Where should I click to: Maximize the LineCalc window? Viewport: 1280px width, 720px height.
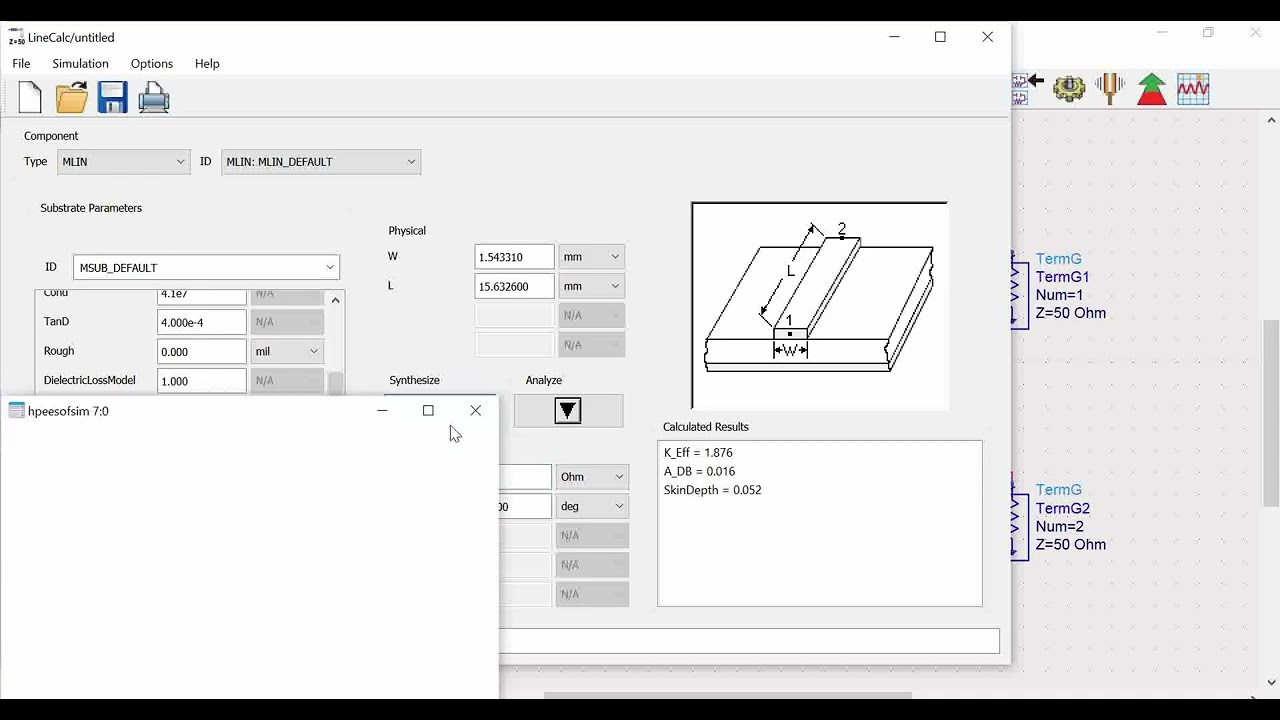point(940,37)
